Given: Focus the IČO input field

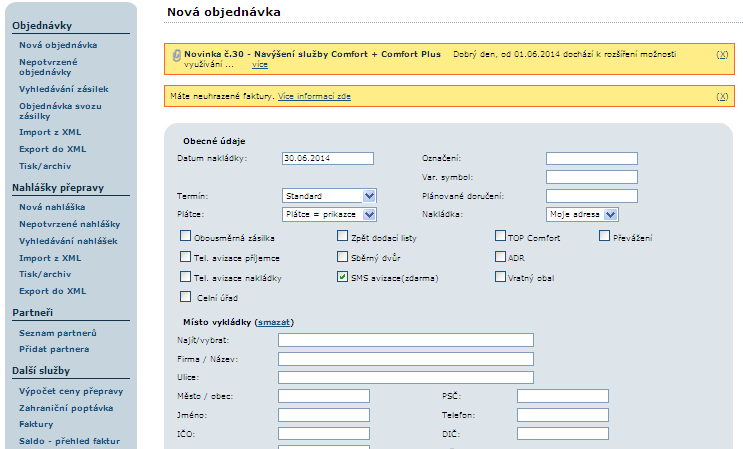Looking at the screenshot, I should [324, 433].
